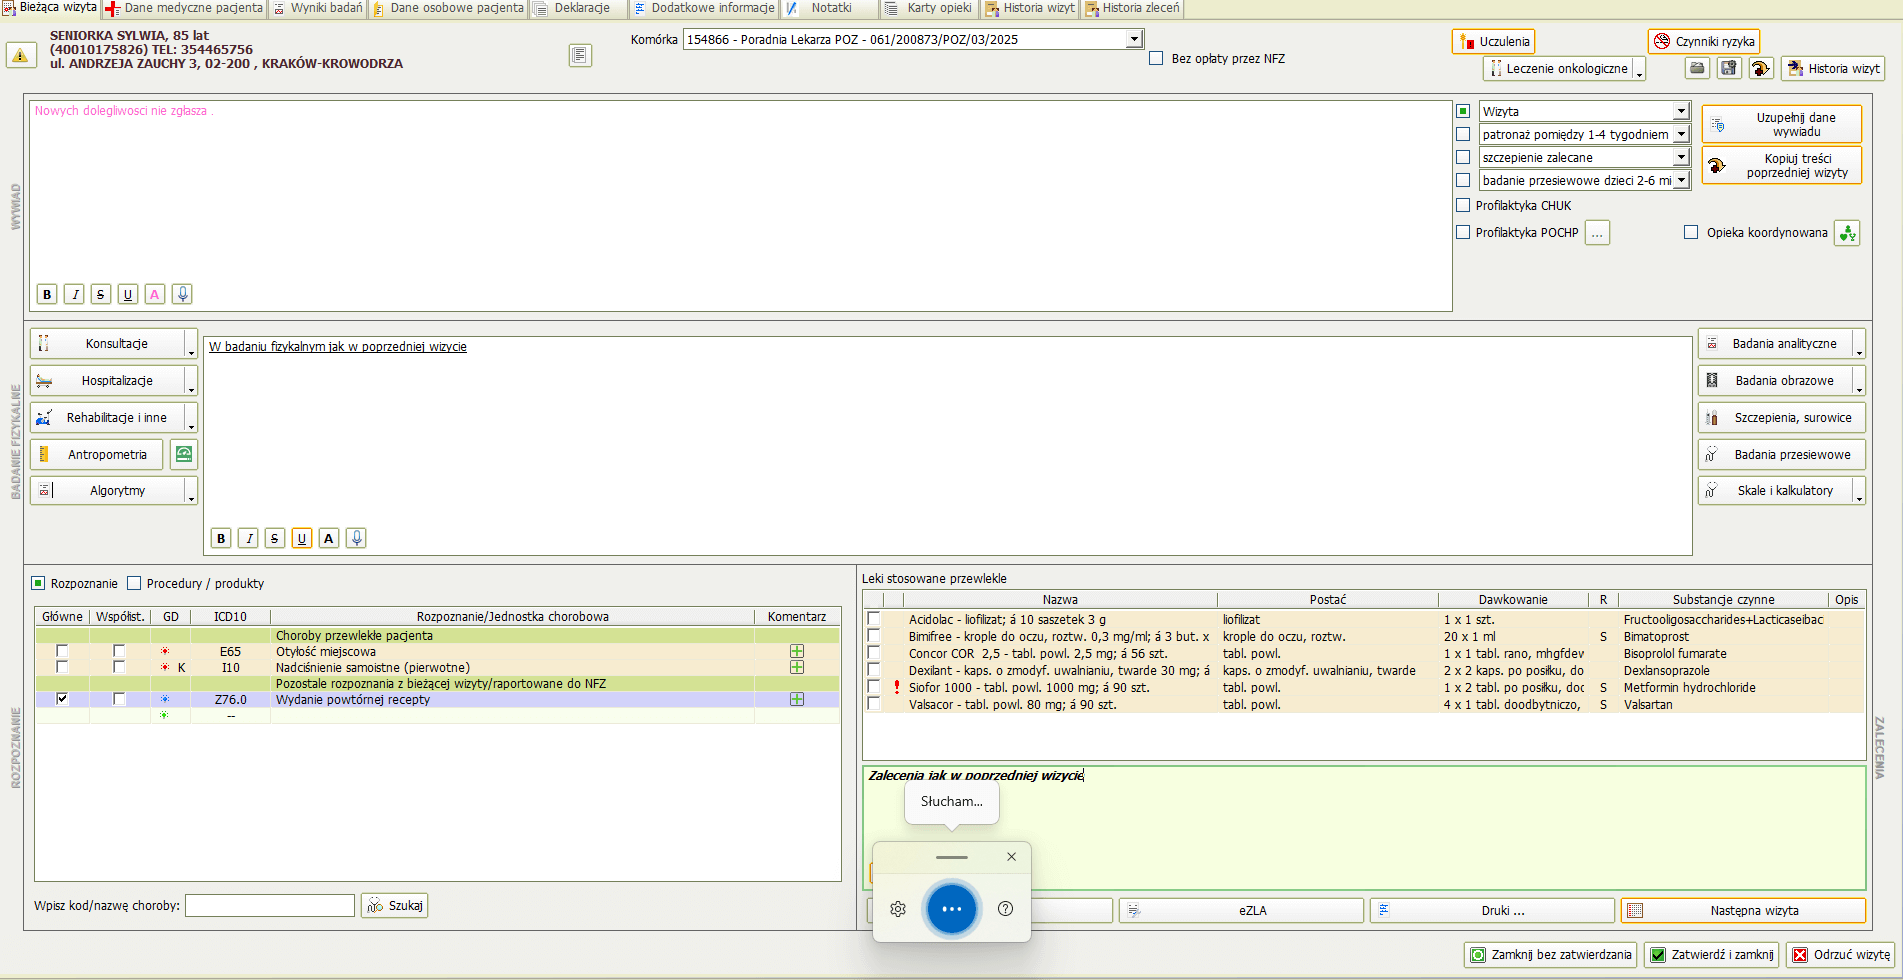1903x980 pixels.
Task: Click the disease code/name input field
Action: tap(270, 906)
